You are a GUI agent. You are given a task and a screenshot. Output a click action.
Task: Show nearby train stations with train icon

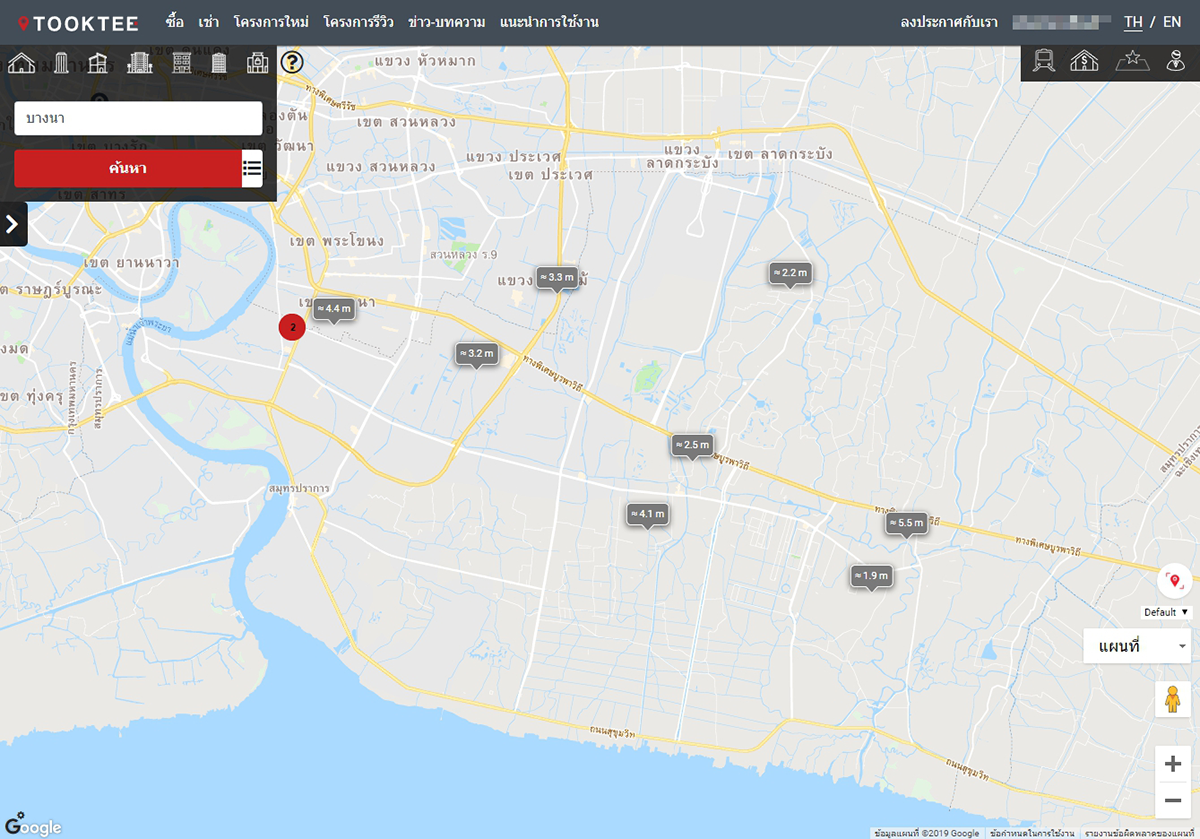pos(1044,62)
